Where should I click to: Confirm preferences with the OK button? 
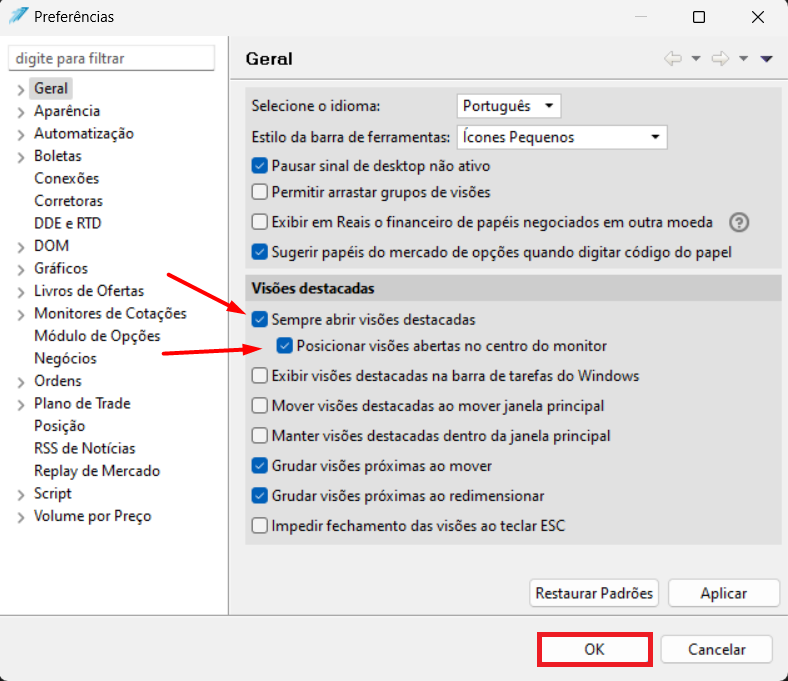(x=595, y=649)
